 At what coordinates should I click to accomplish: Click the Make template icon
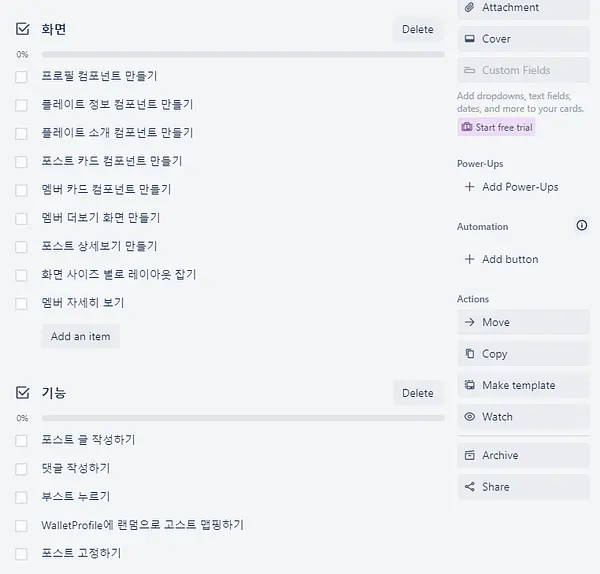tap(470, 385)
